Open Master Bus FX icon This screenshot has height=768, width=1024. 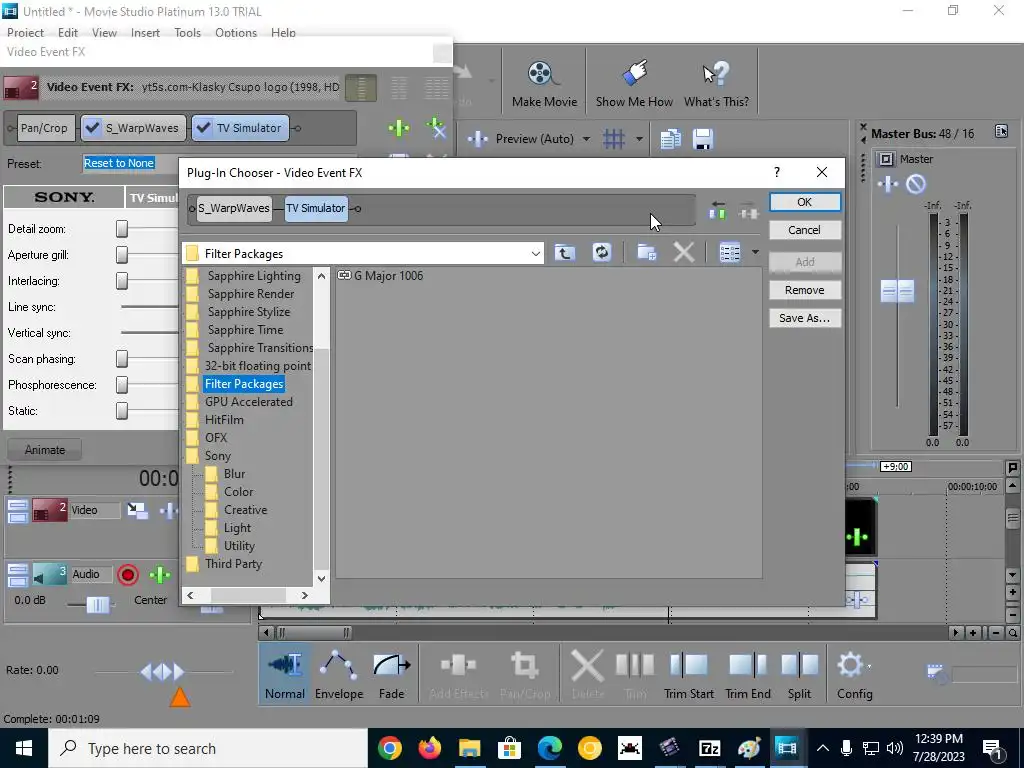[888, 184]
